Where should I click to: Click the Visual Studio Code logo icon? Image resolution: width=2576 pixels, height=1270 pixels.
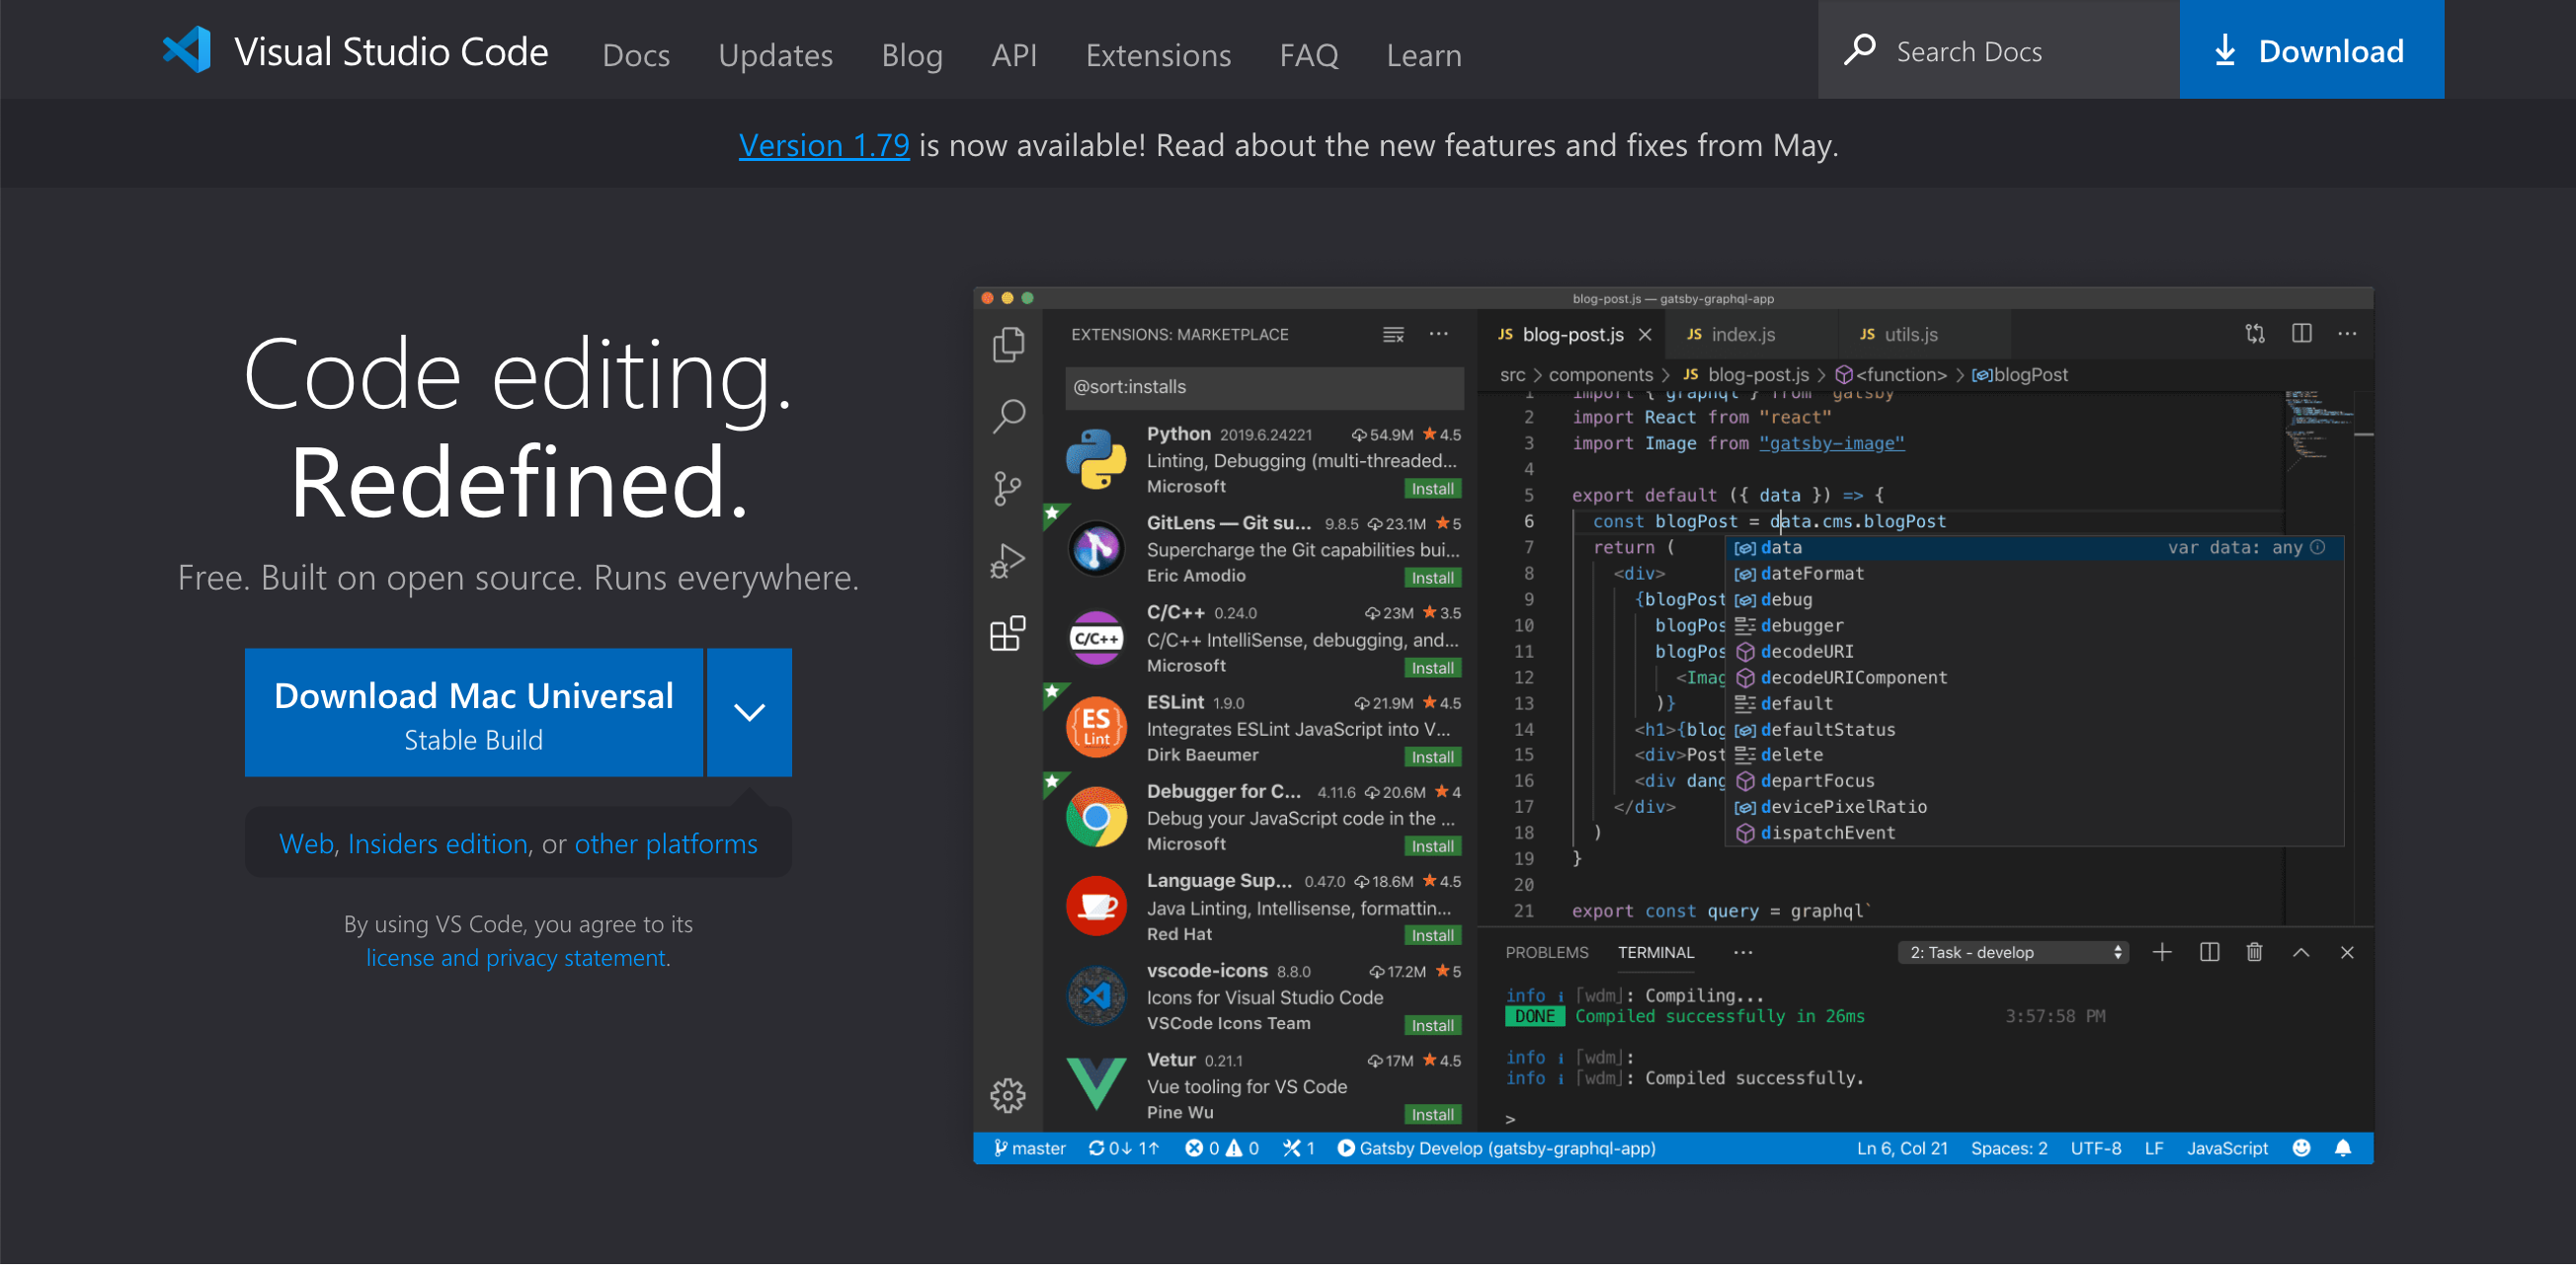click(187, 50)
